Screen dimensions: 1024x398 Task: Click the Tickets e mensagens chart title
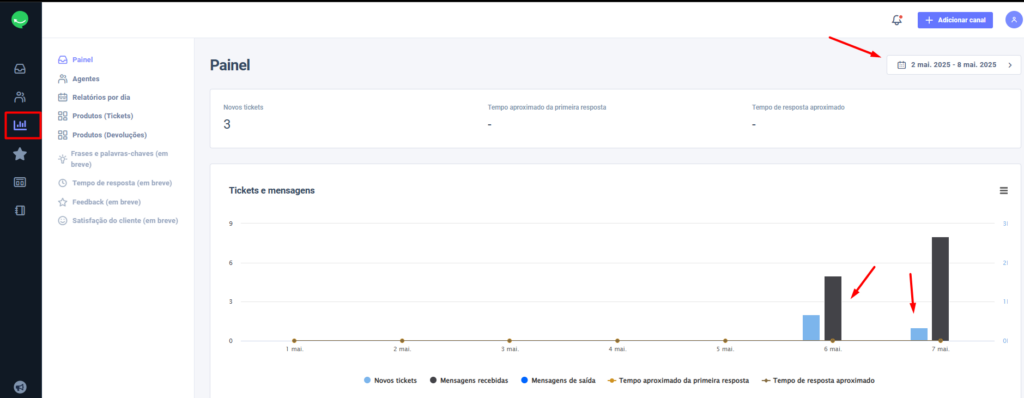click(272, 191)
